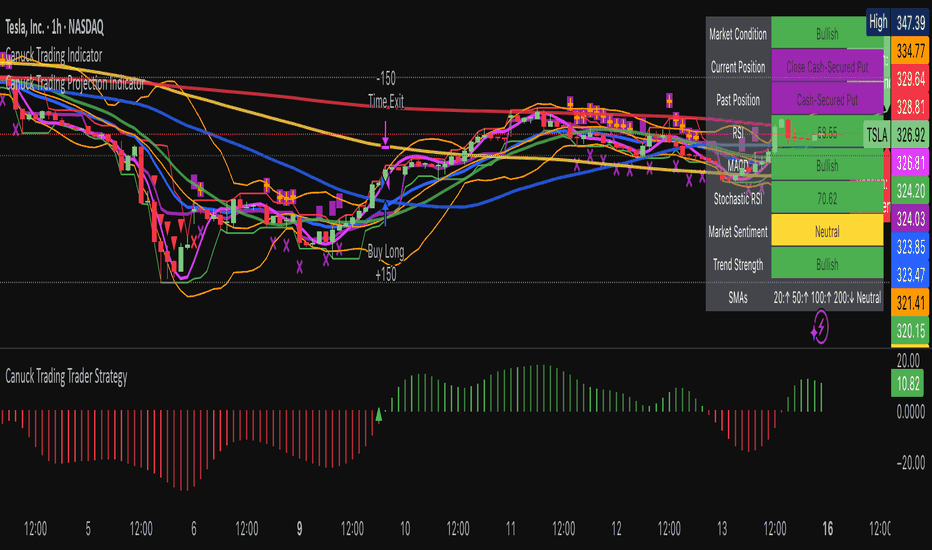Click the red 329.64 price tag
Screen dimensions: 932x550
tap(911, 78)
